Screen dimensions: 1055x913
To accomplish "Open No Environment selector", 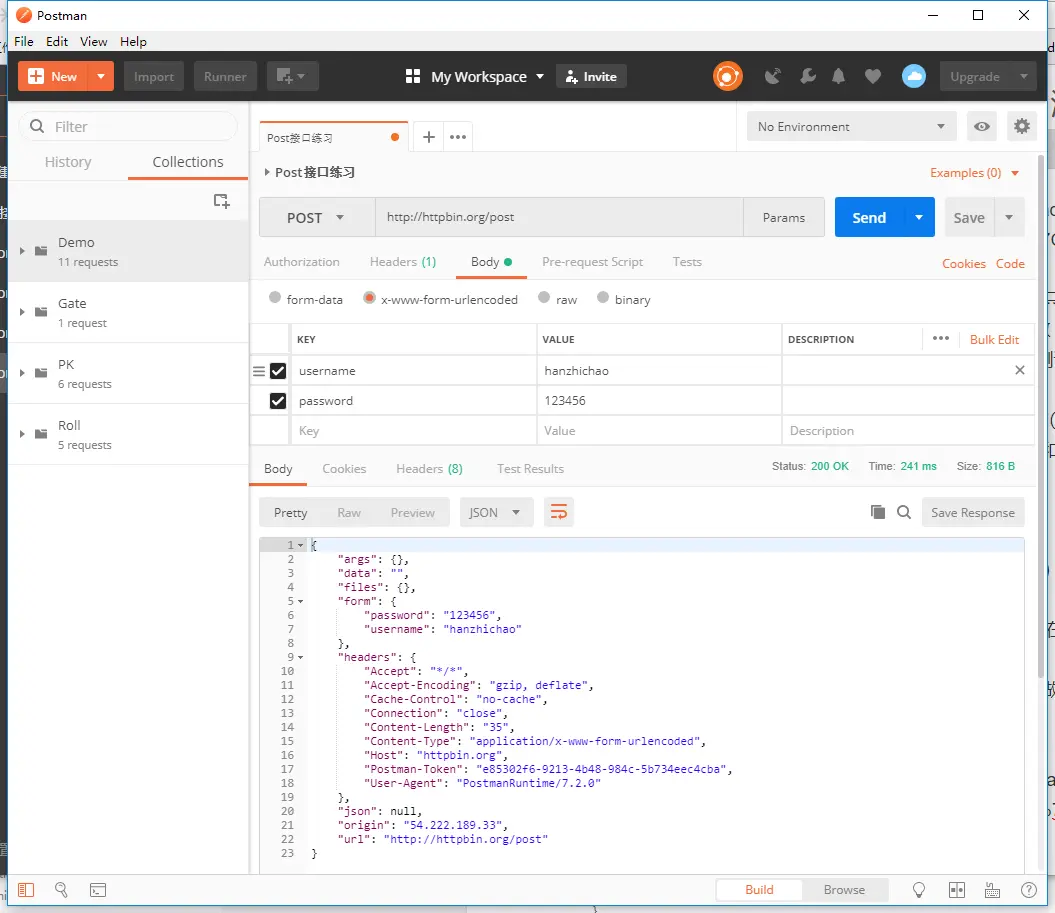I will tap(851, 126).
